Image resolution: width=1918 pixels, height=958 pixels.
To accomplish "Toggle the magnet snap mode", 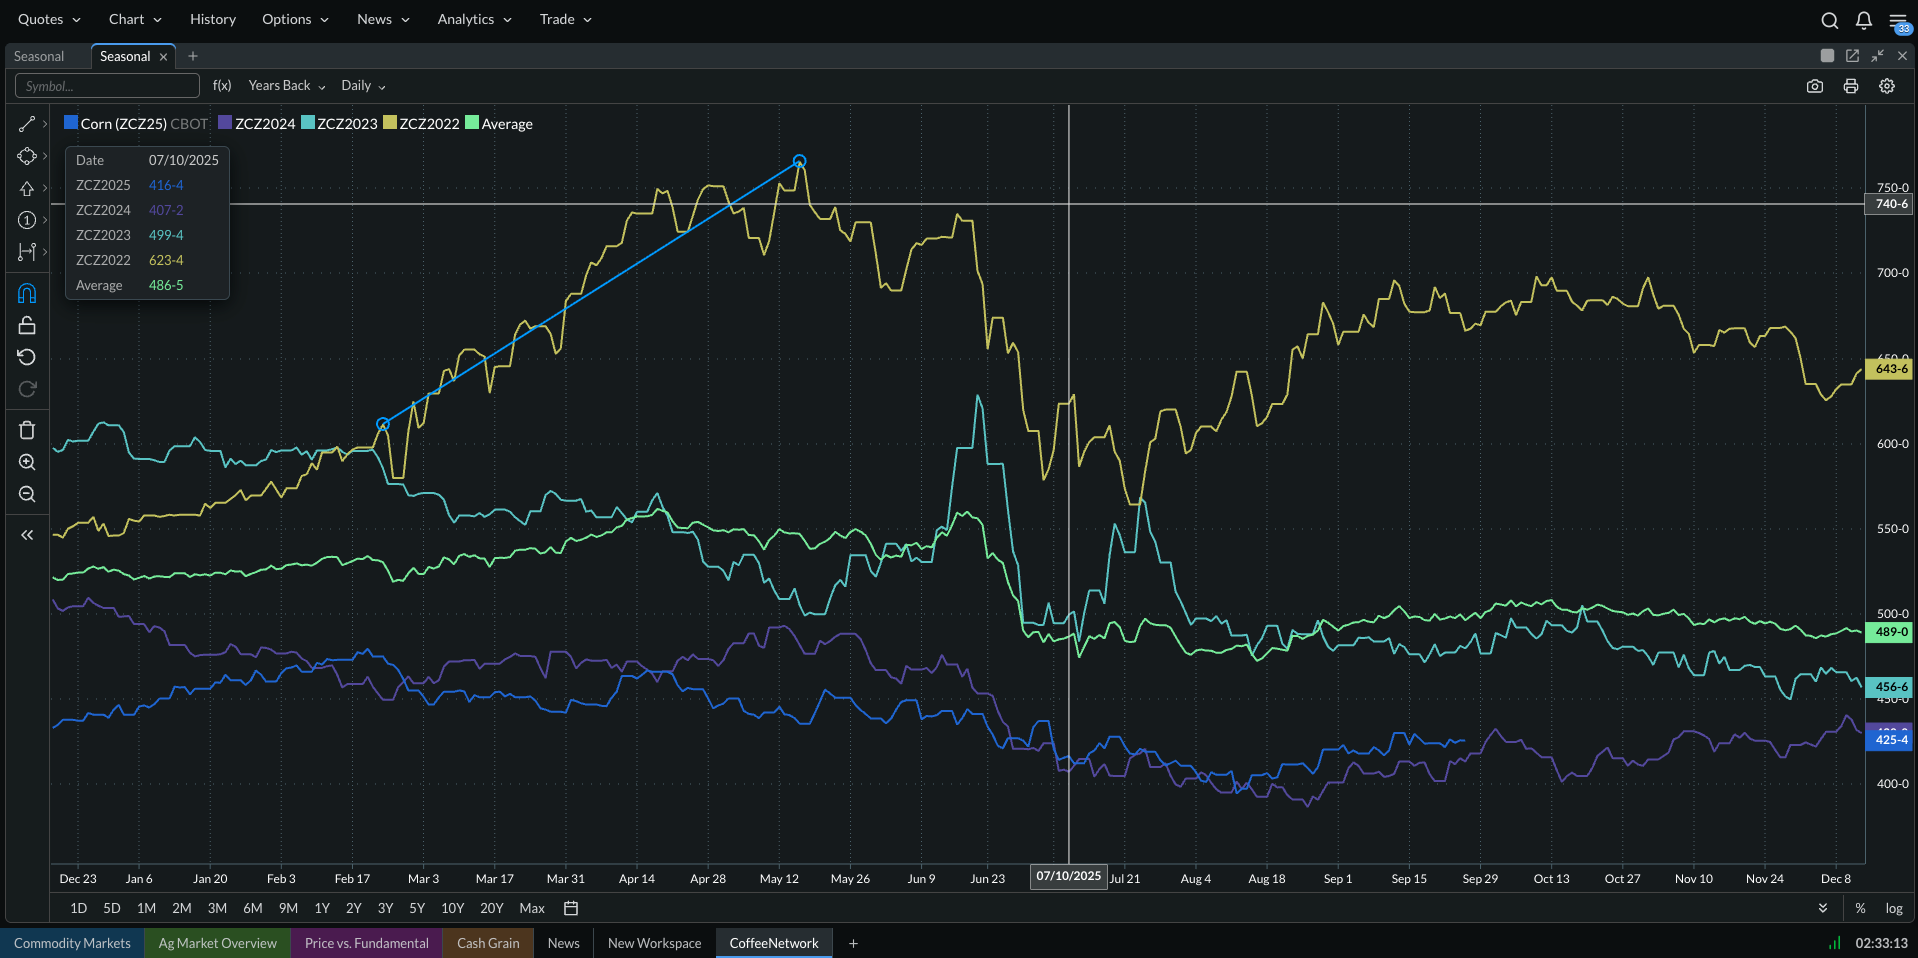I will pyautogui.click(x=27, y=293).
